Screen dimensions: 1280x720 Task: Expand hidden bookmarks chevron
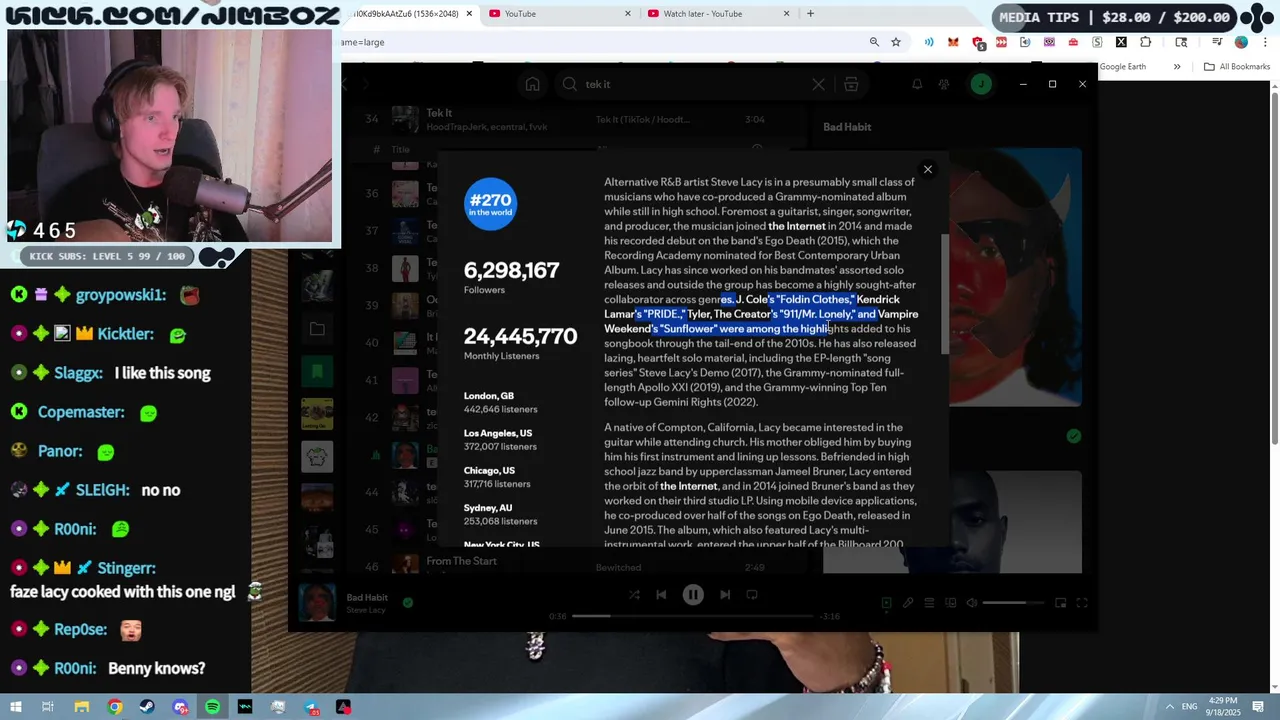point(1177,67)
